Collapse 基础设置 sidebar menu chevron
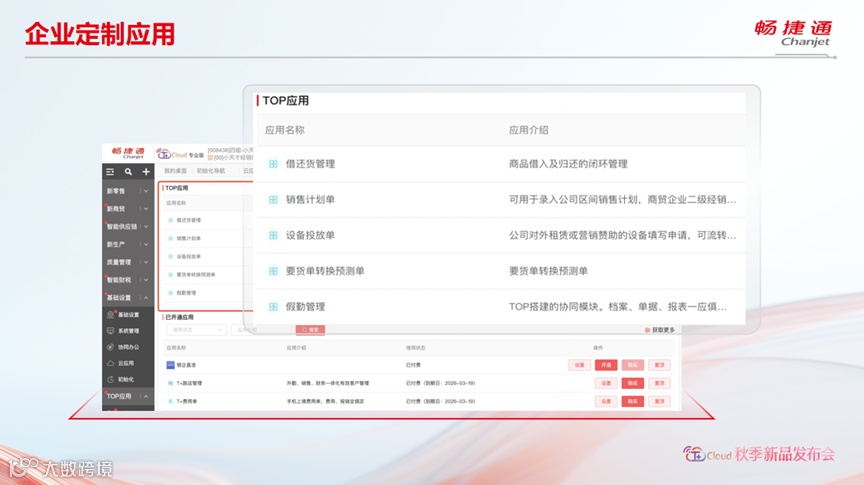This screenshot has height=485, width=864. (146, 298)
